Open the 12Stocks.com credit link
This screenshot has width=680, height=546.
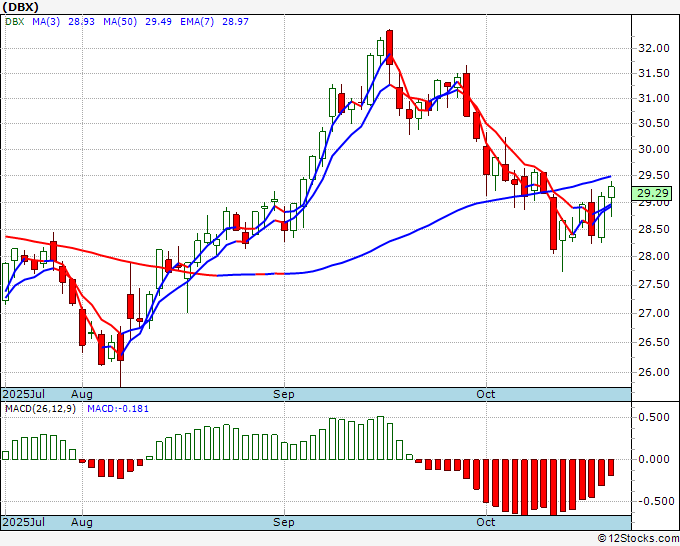[x=638, y=539]
